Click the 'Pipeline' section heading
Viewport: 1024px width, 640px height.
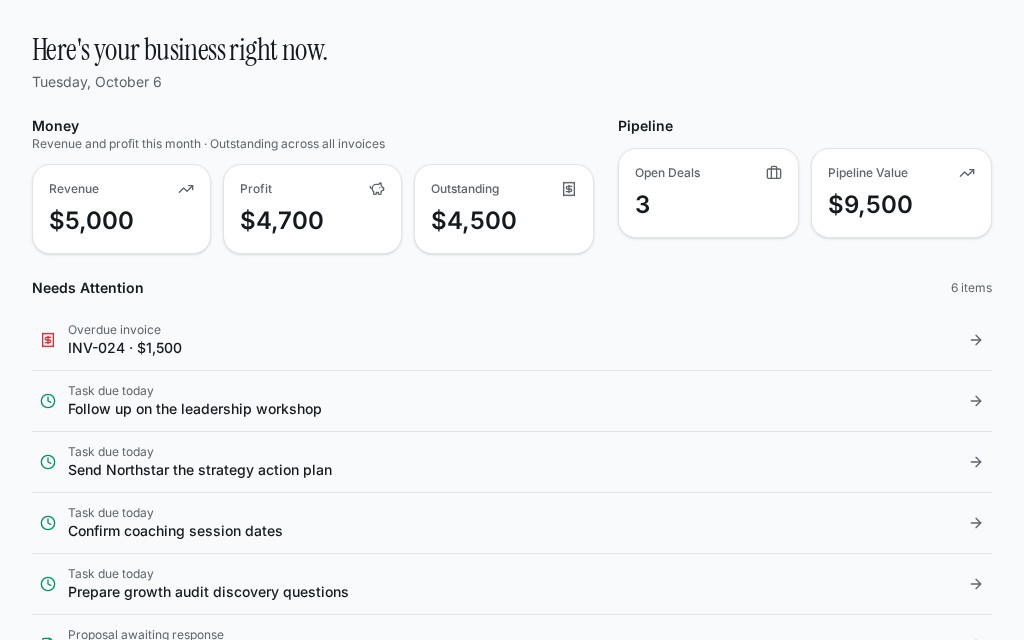pyautogui.click(x=645, y=126)
